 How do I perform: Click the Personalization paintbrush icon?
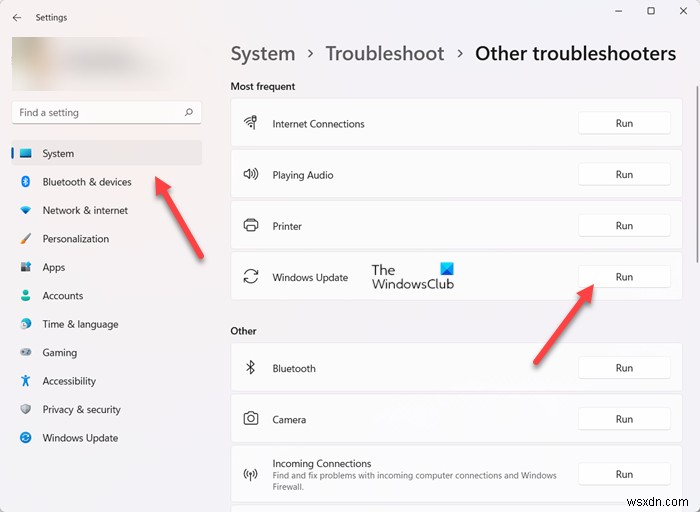coord(26,239)
